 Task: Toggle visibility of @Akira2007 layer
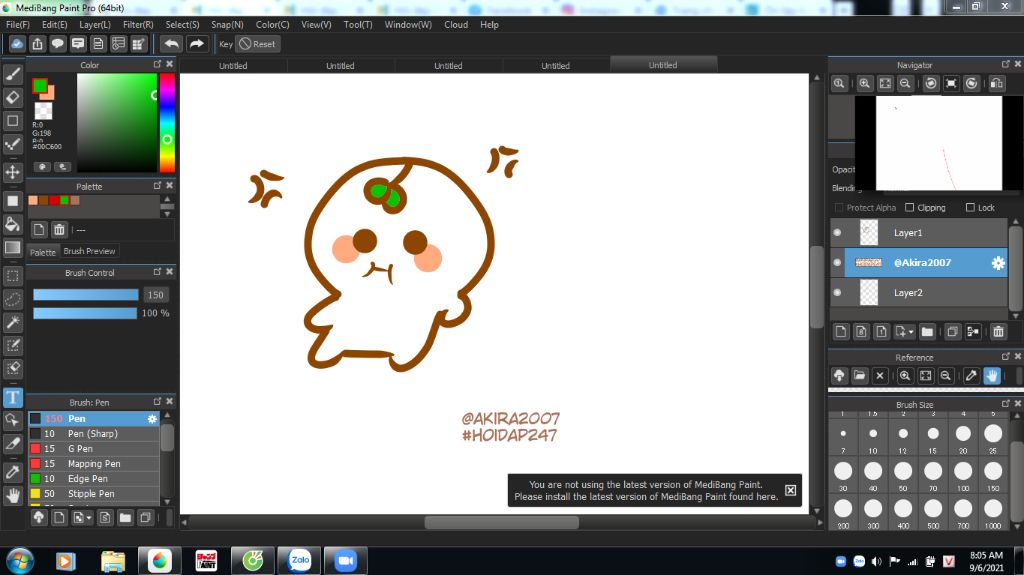[x=837, y=263]
